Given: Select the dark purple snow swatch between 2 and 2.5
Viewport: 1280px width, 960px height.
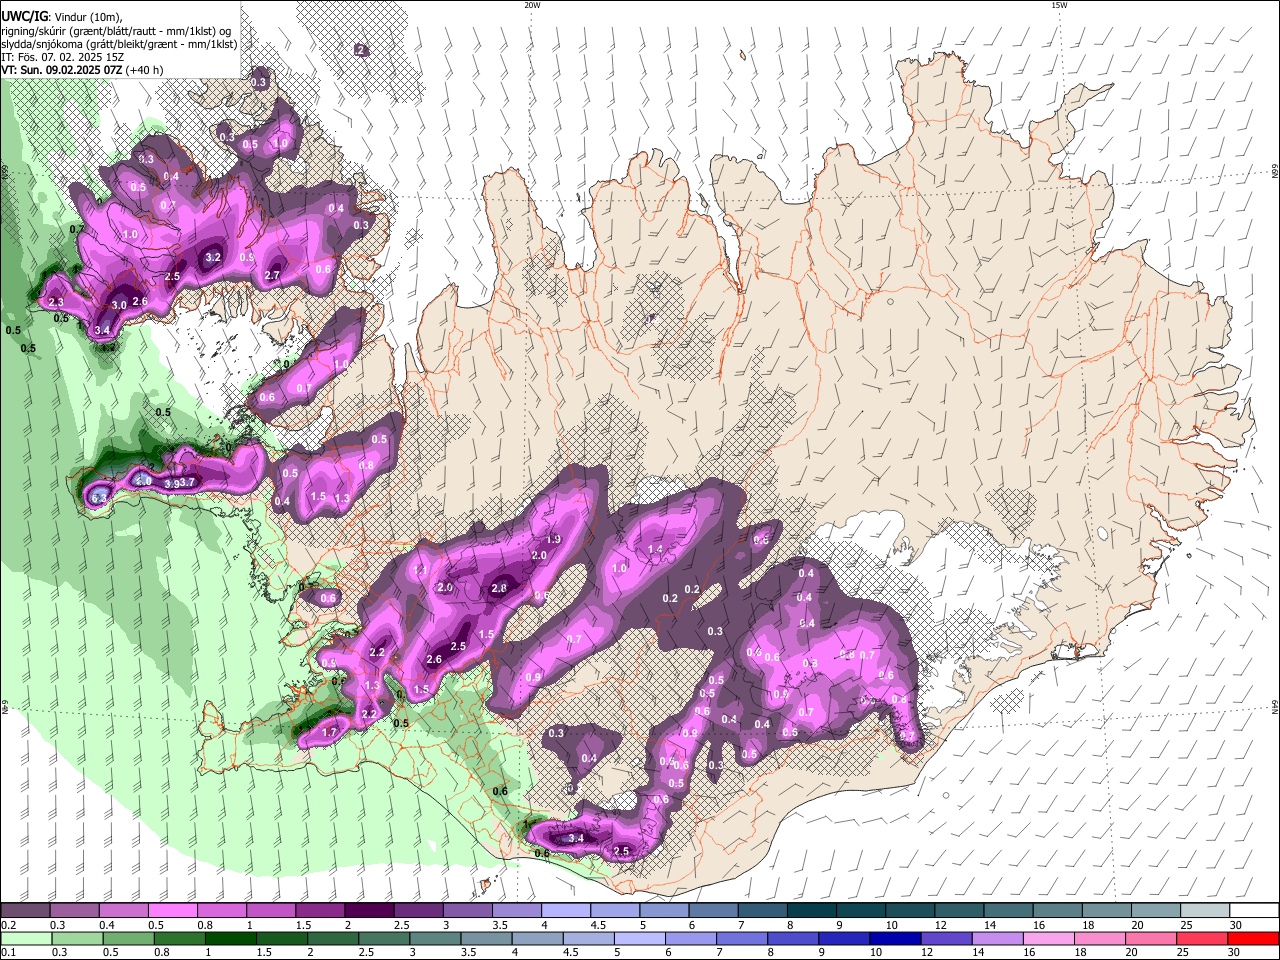Looking at the screenshot, I should [368, 911].
